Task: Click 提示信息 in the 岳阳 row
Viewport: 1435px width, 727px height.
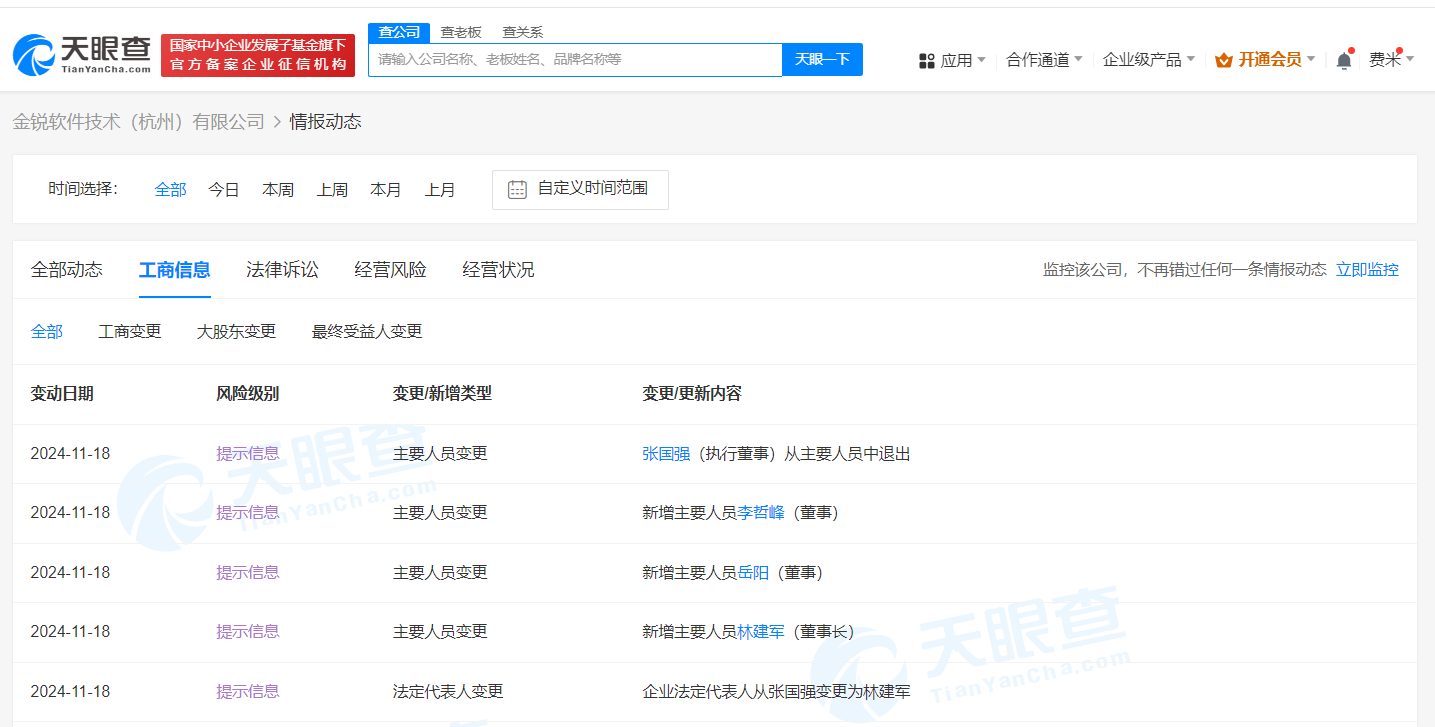Action: point(248,573)
